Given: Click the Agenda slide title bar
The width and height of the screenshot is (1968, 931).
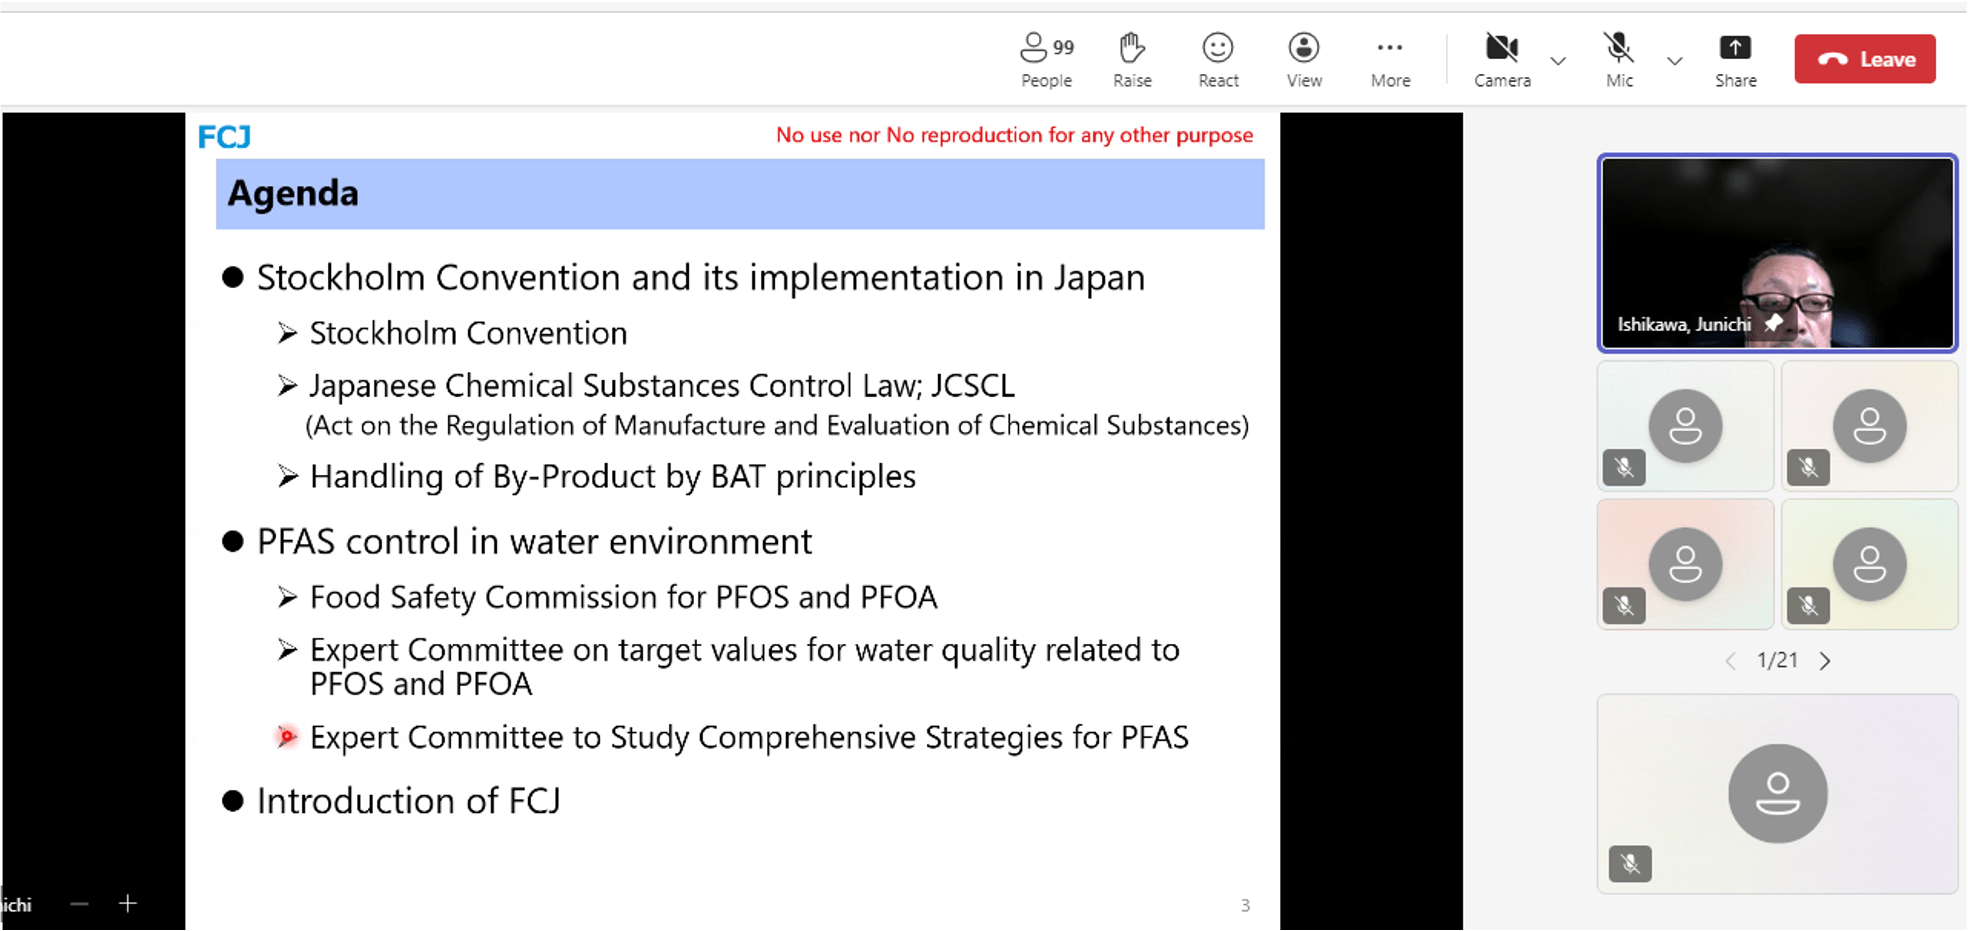Looking at the screenshot, I should pyautogui.click(x=740, y=193).
